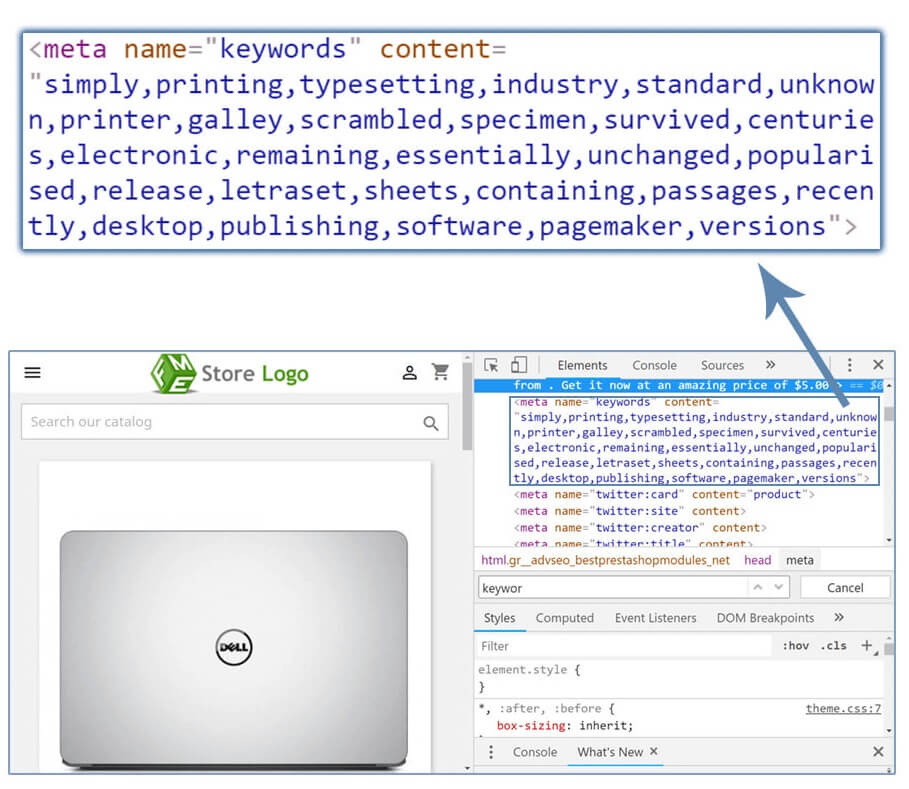Activate the DevTools element inspector icon
Screen dimensions: 909x789
(491, 365)
